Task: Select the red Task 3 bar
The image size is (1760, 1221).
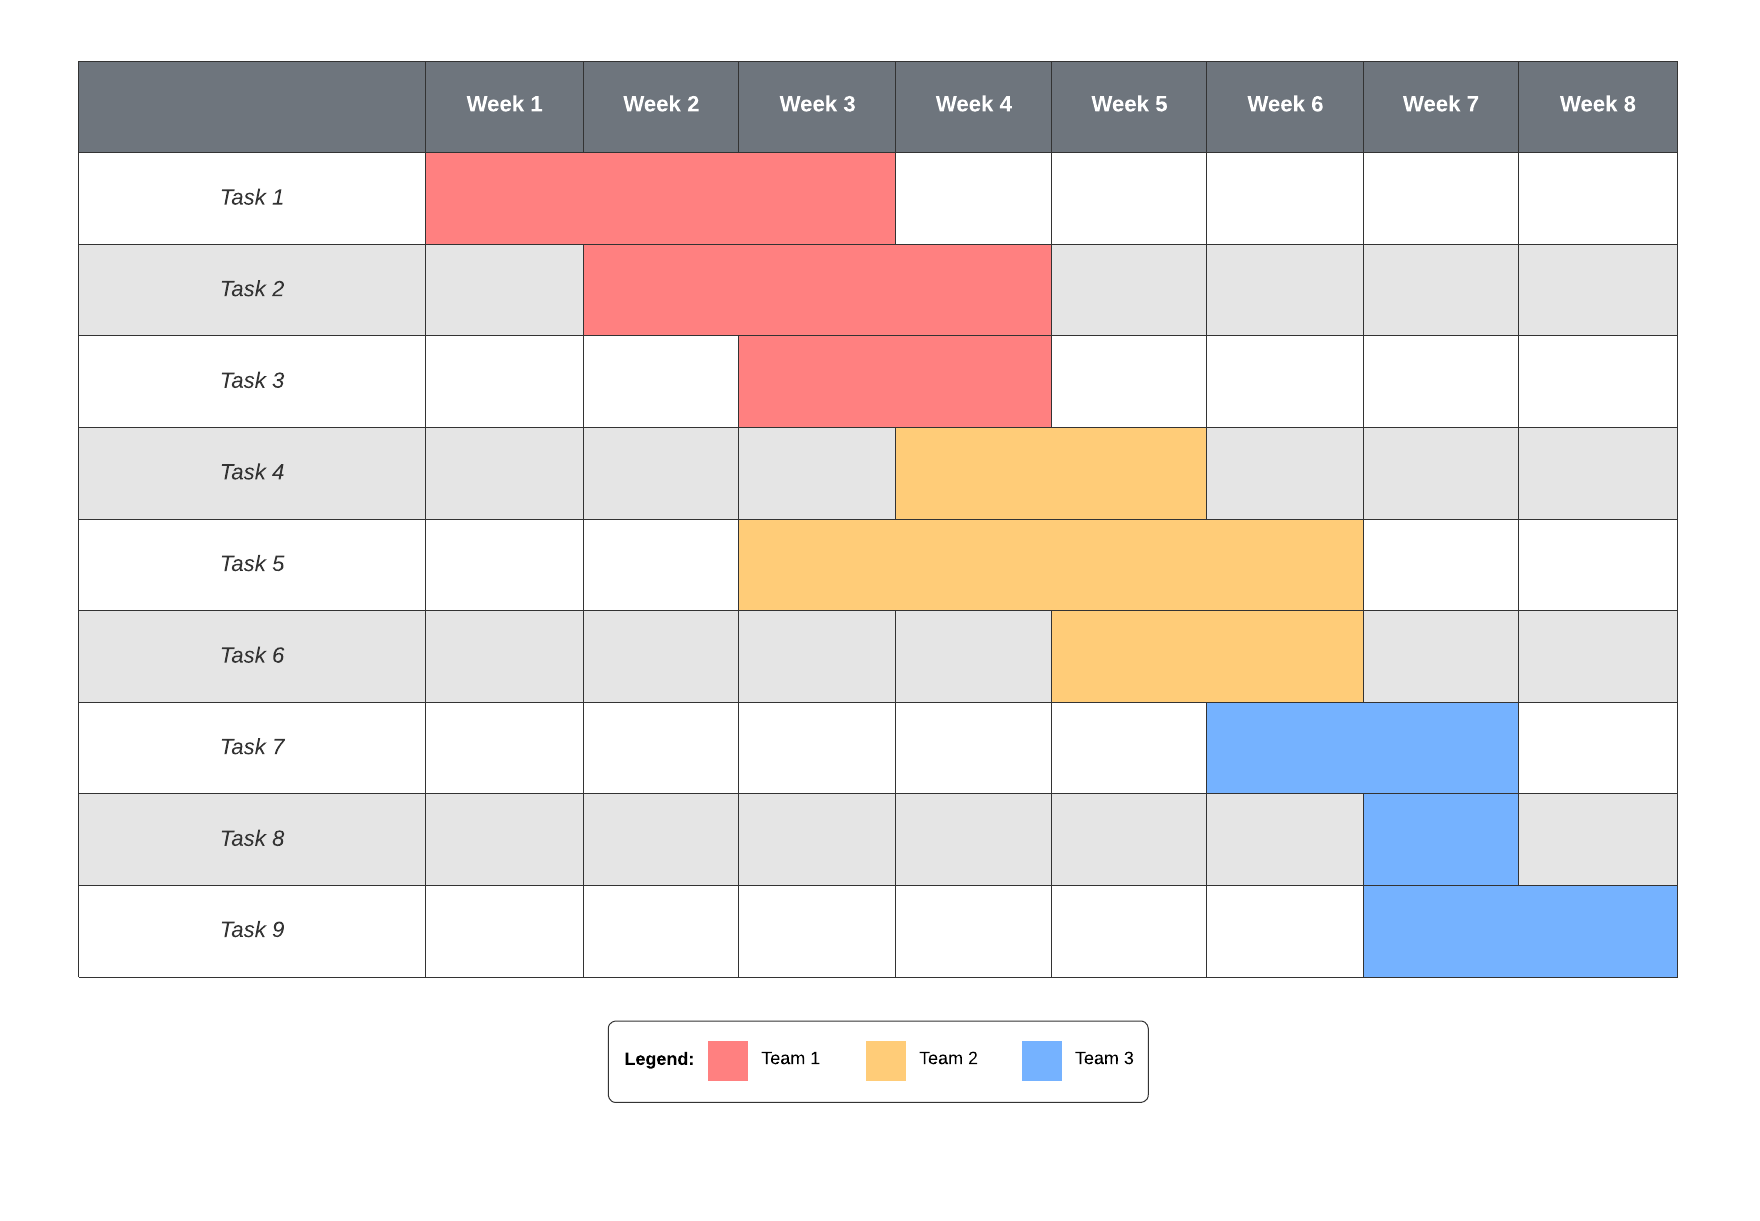Action: [x=895, y=381]
